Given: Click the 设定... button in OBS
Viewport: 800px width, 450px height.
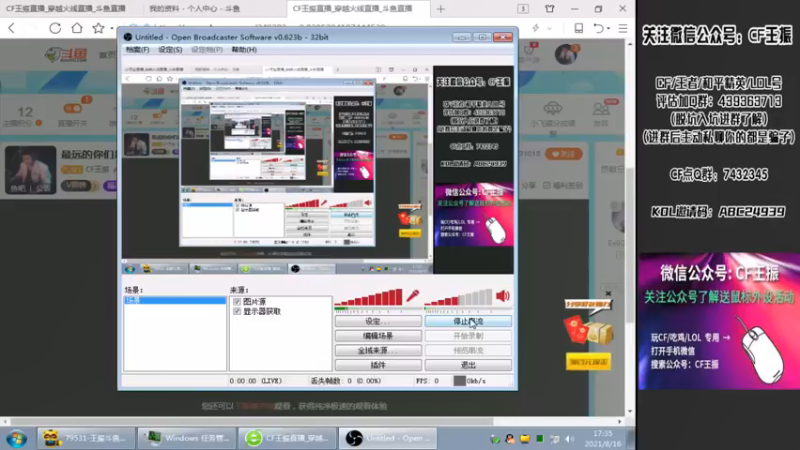Looking at the screenshot, I should (378, 321).
